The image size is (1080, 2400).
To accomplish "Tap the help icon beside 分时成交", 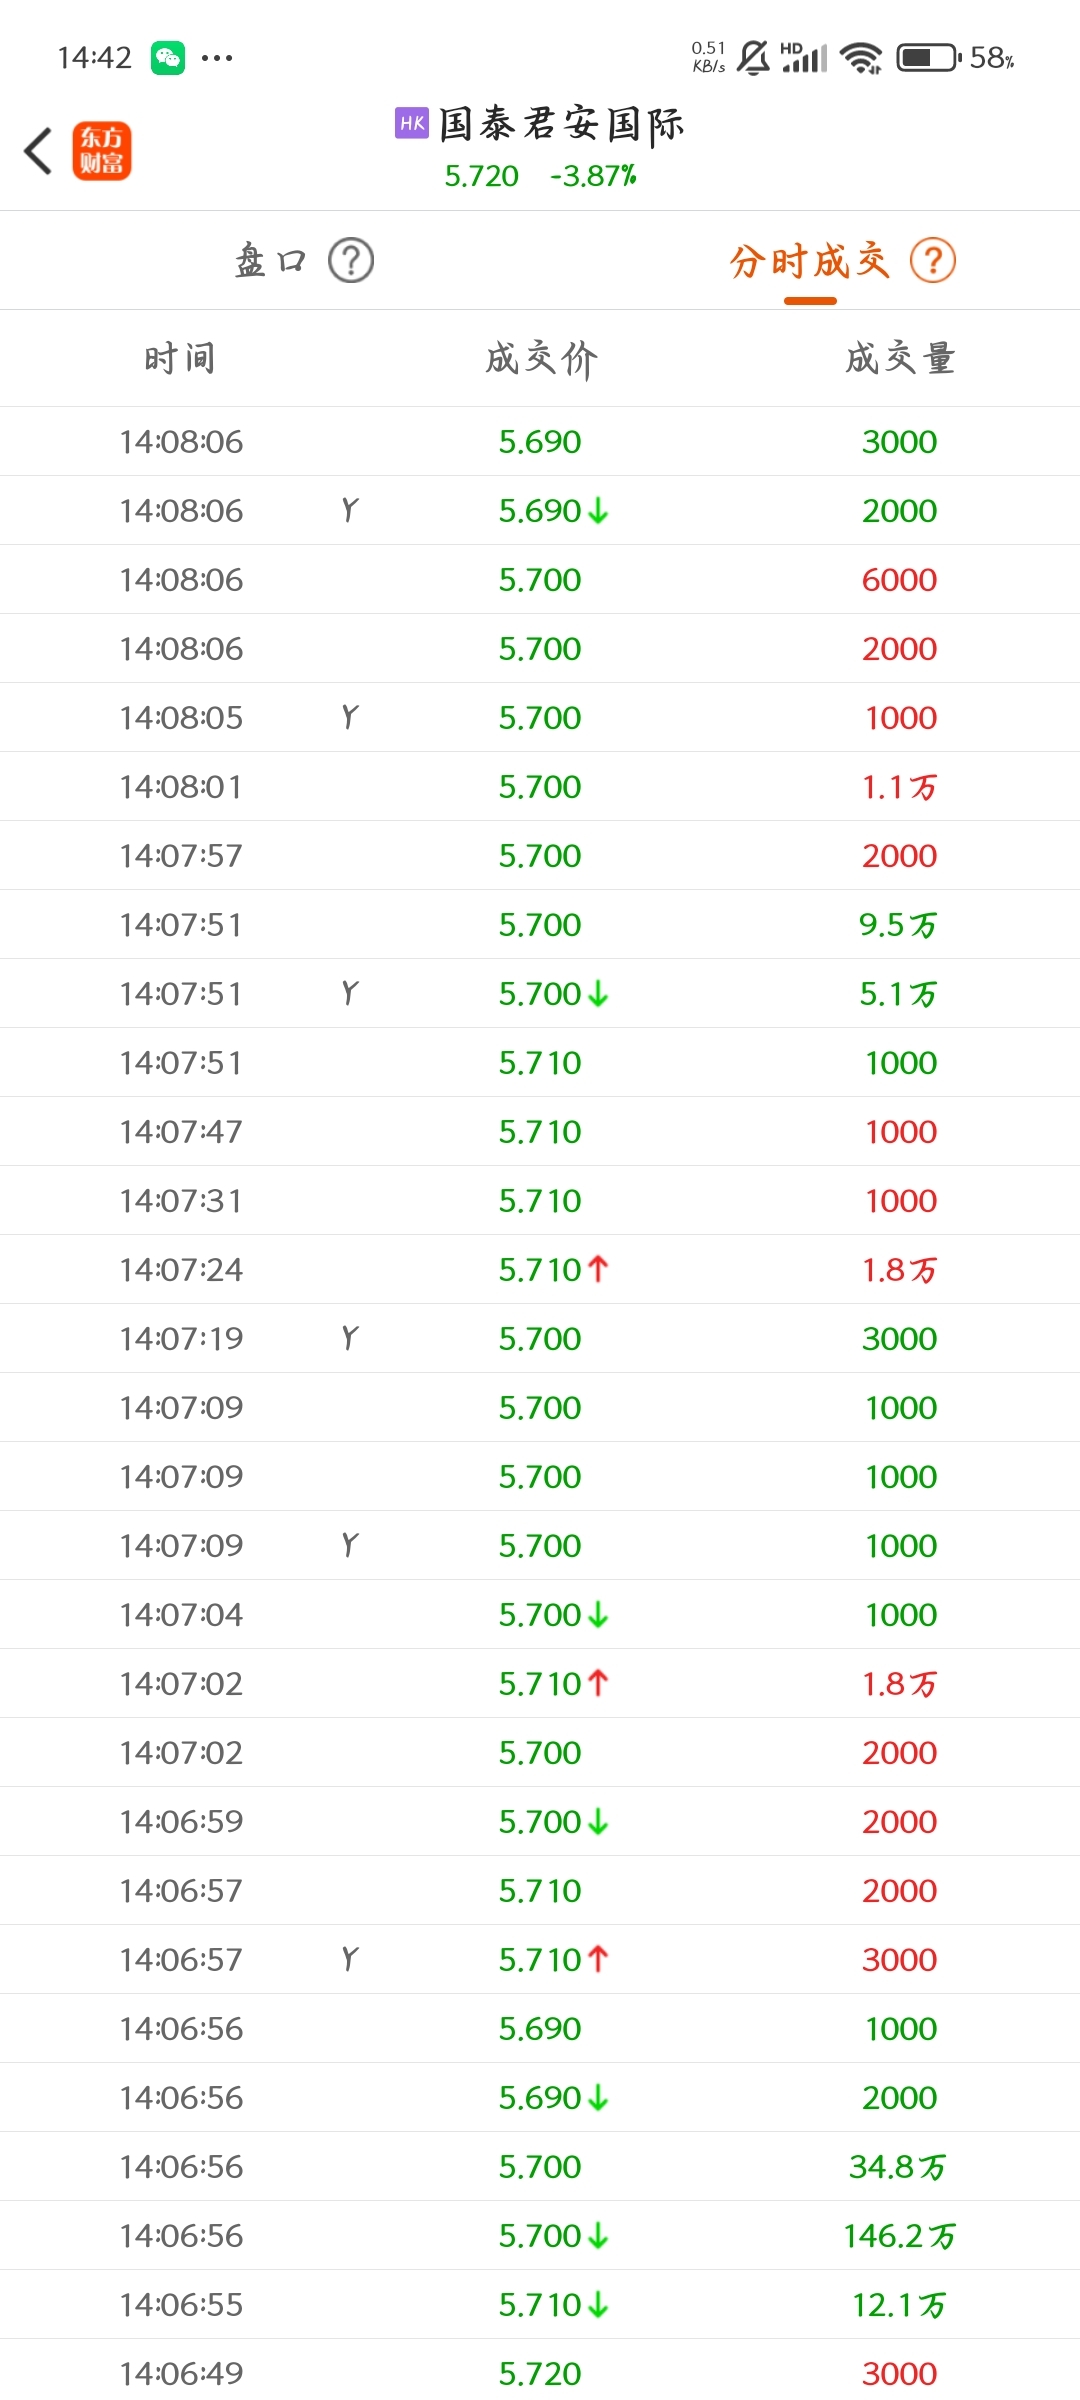I will click(x=933, y=261).
